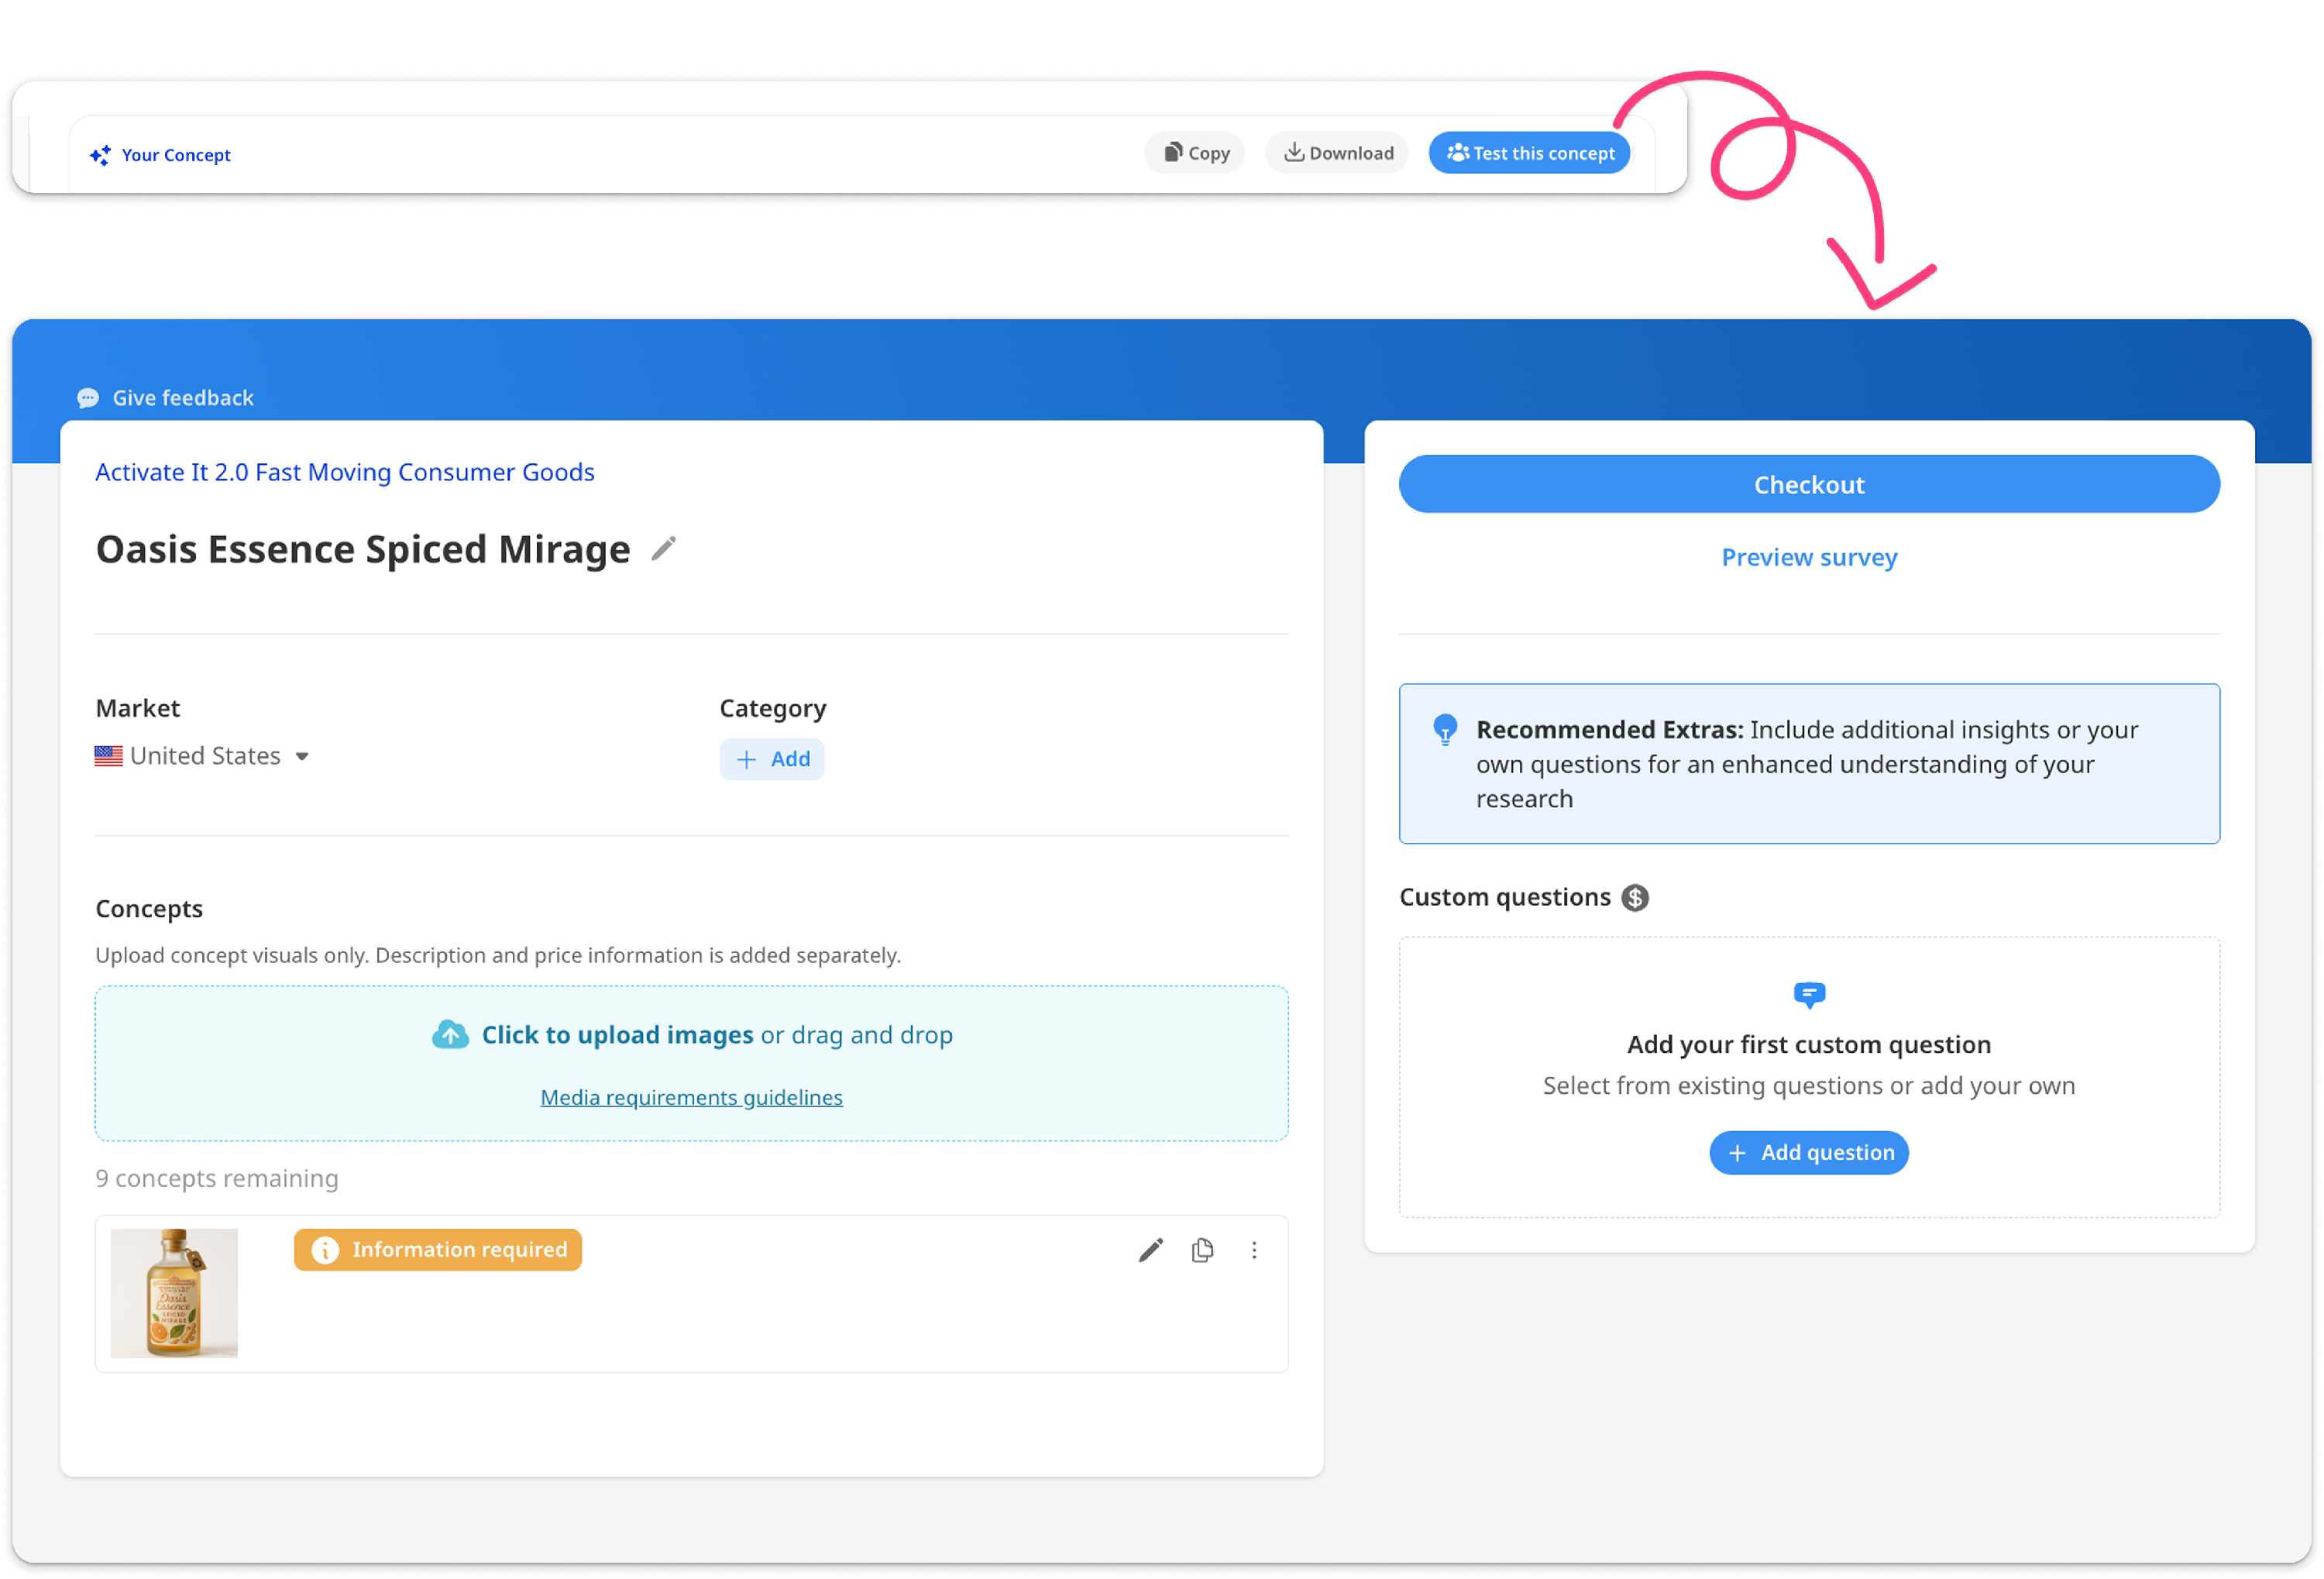This screenshot has width=2324, height=1579.
Task: Open the Give feedback link
Action: [x=183, y=398]
